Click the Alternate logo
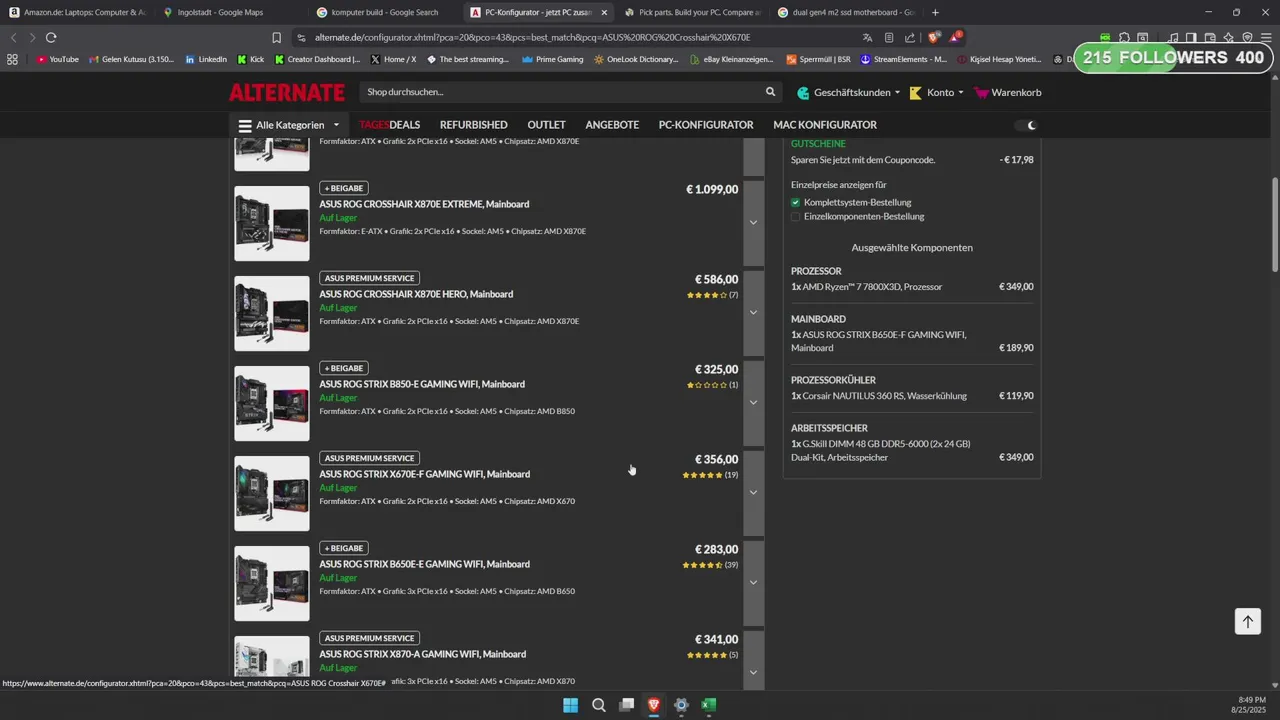 [287, 92]
